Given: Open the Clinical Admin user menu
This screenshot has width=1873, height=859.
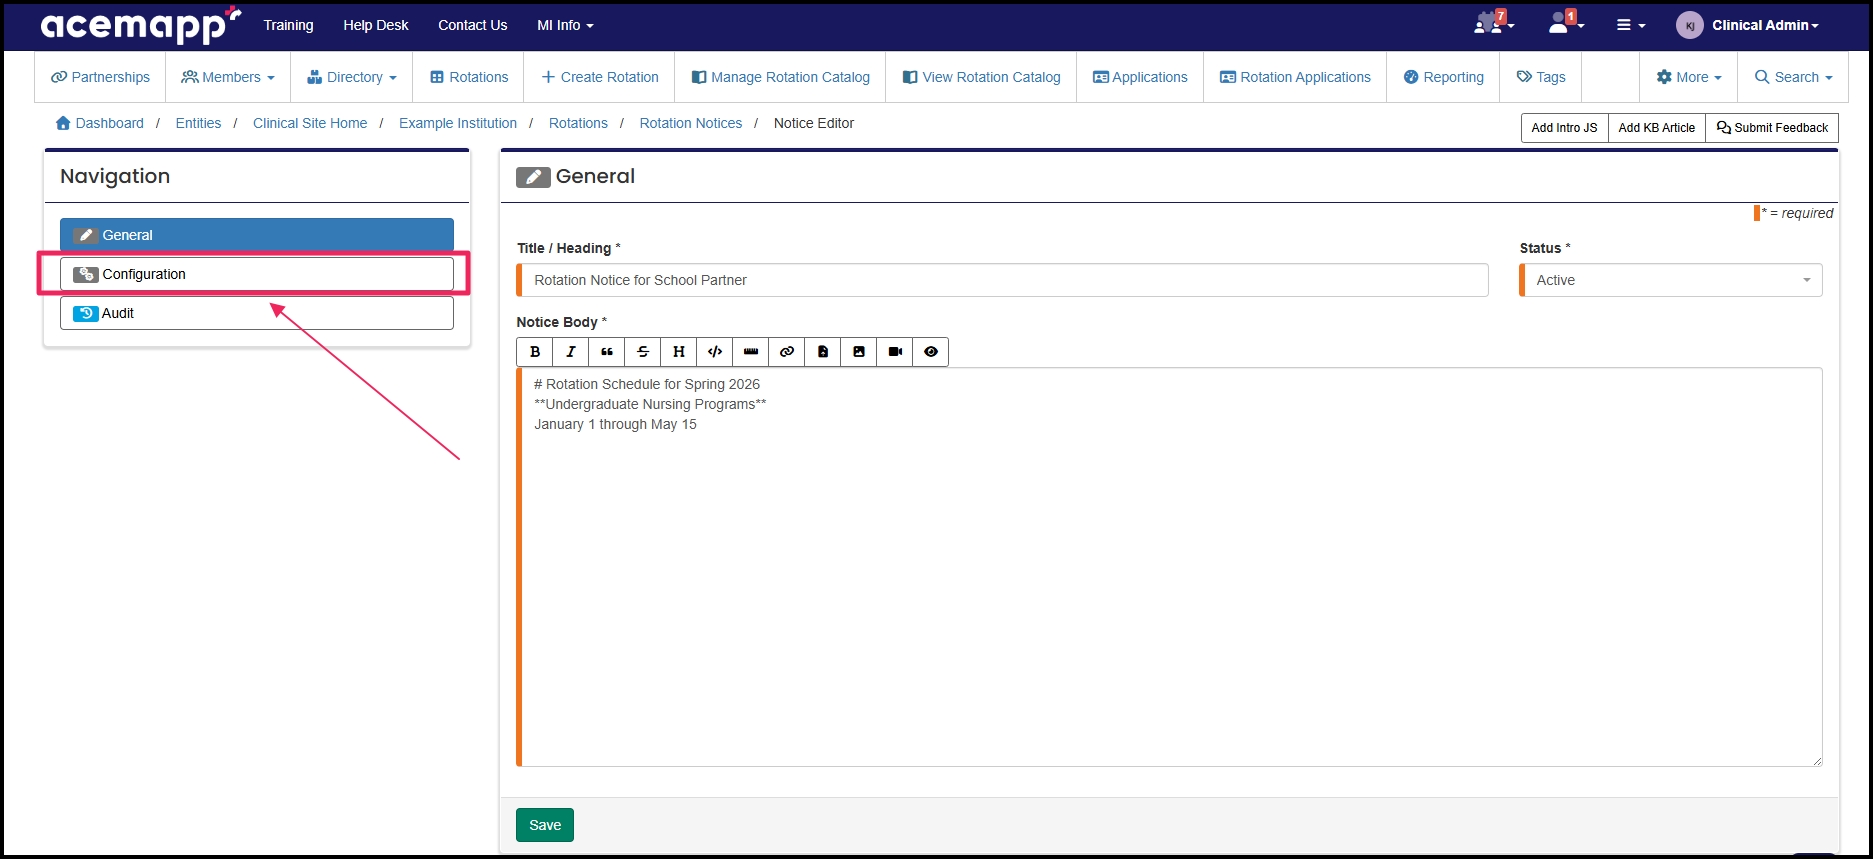Looking at the screenshot, I should pos(1764,25).
